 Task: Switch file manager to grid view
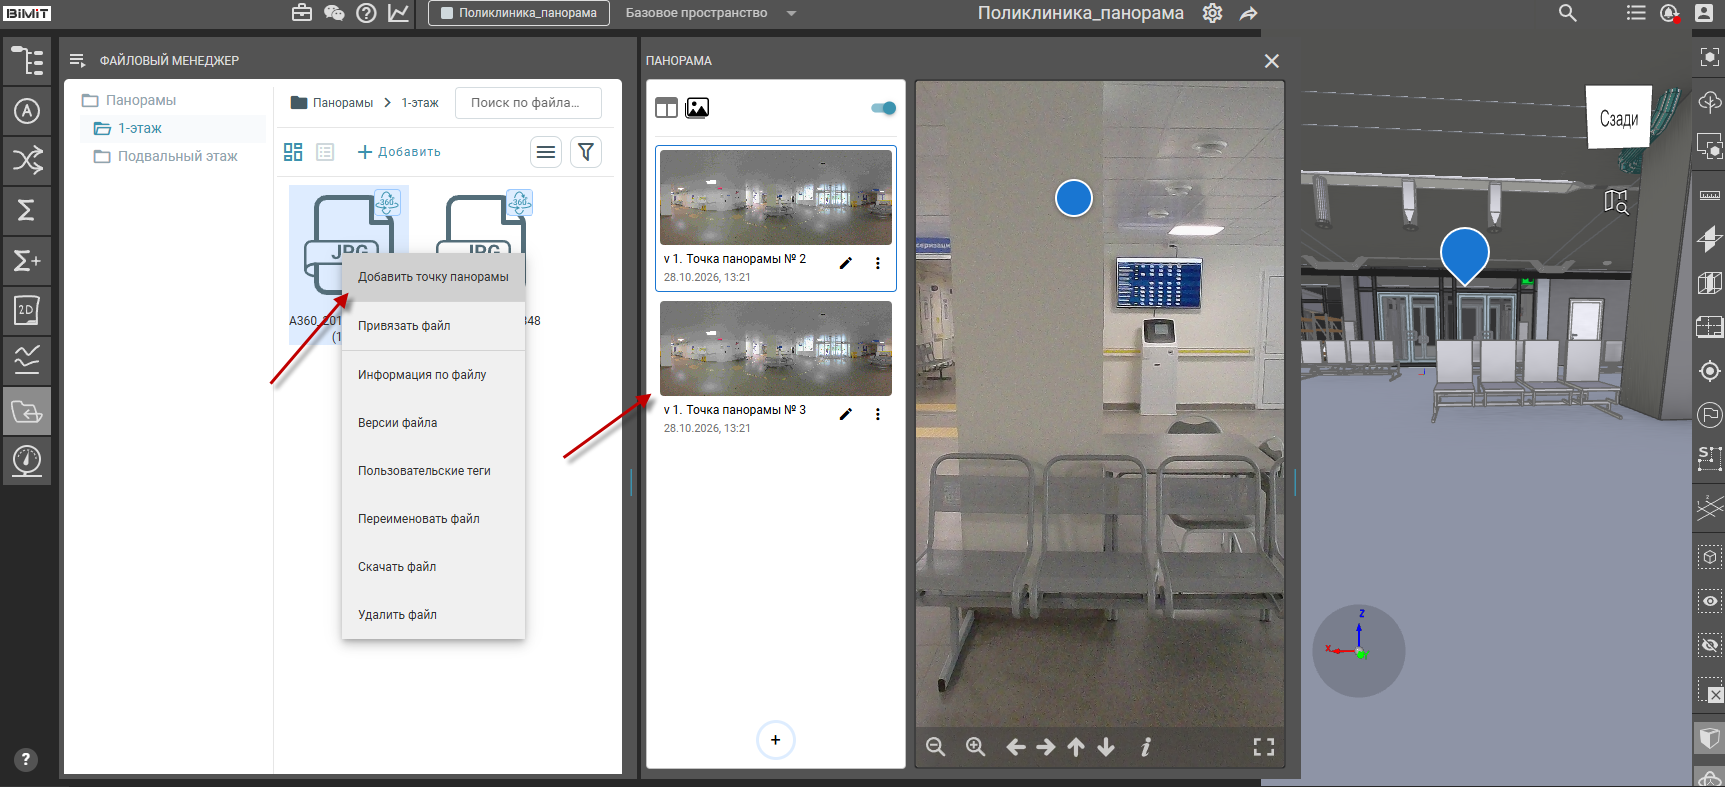293,152
